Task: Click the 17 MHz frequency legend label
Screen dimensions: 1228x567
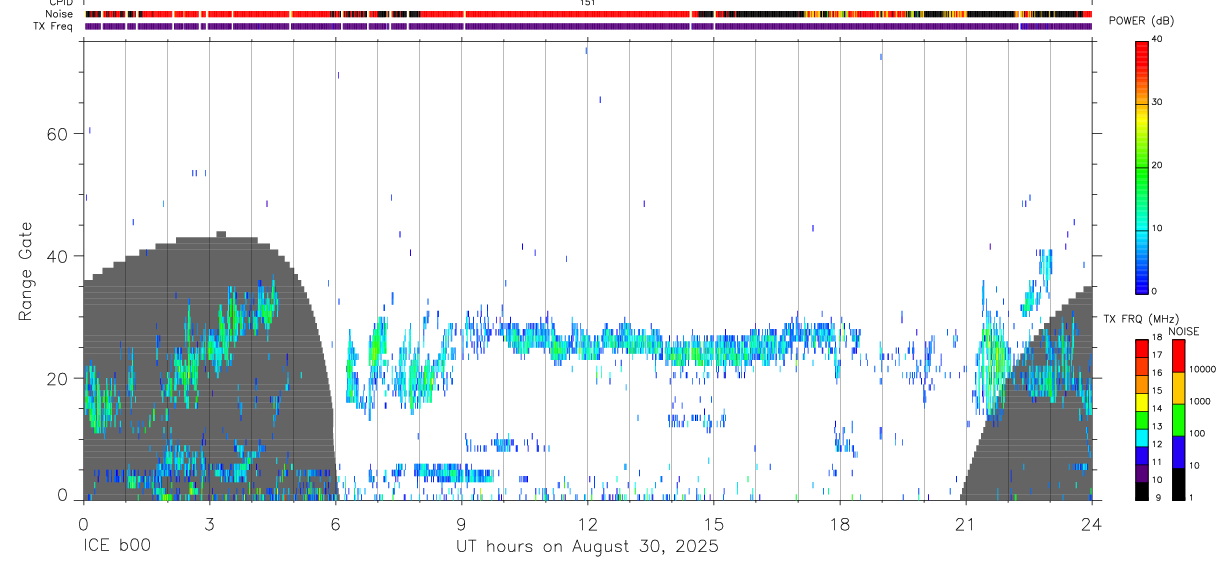Action: (1157, 356)
